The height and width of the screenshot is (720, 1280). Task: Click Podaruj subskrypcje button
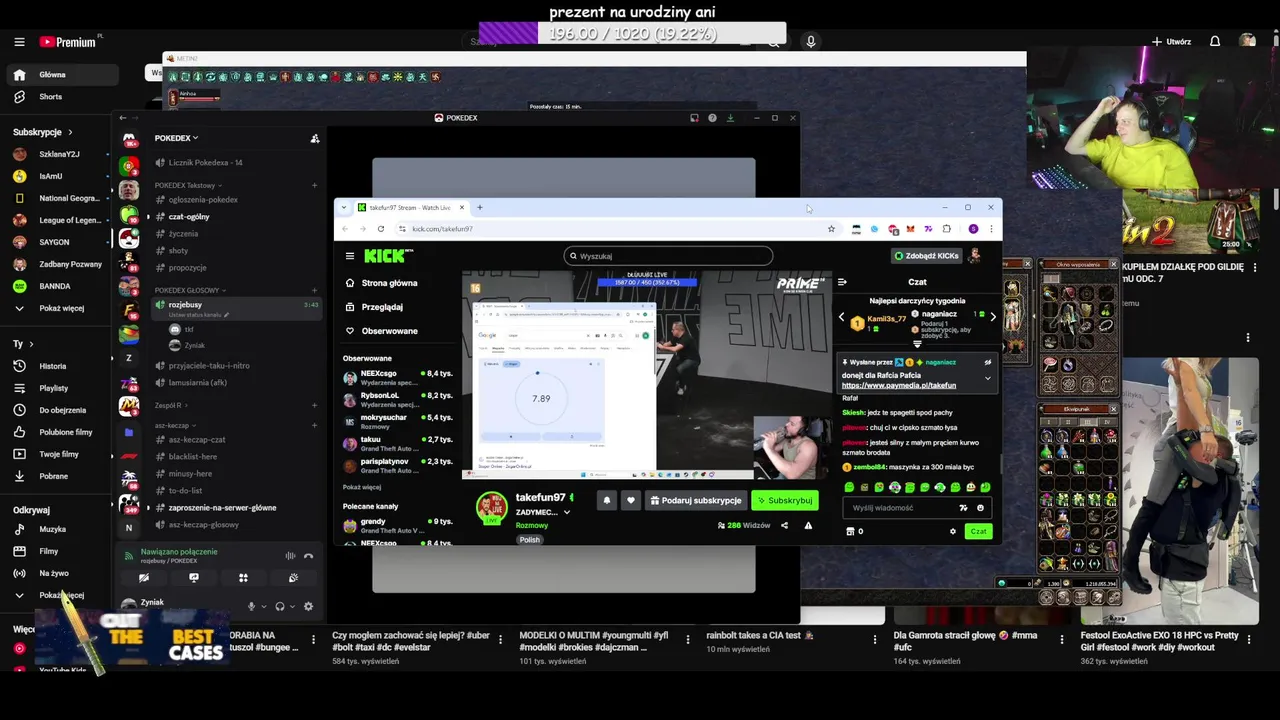pos(696,500)
